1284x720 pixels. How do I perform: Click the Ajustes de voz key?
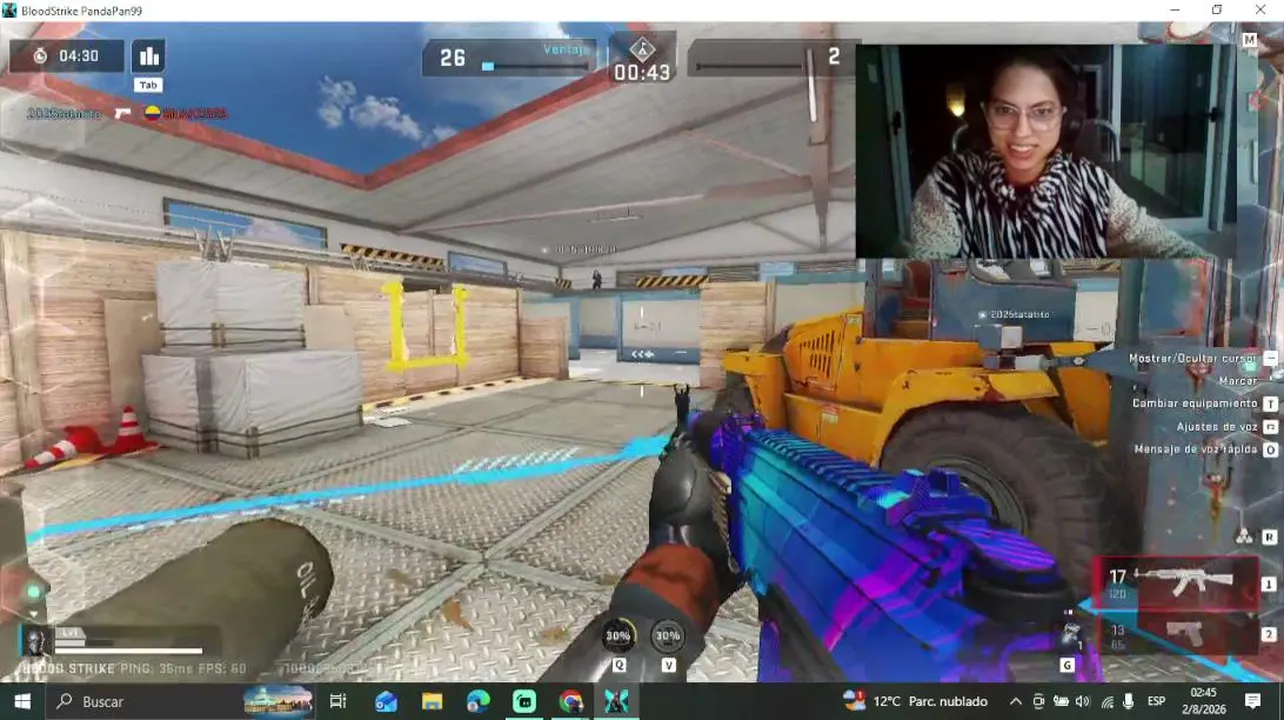1271,427
